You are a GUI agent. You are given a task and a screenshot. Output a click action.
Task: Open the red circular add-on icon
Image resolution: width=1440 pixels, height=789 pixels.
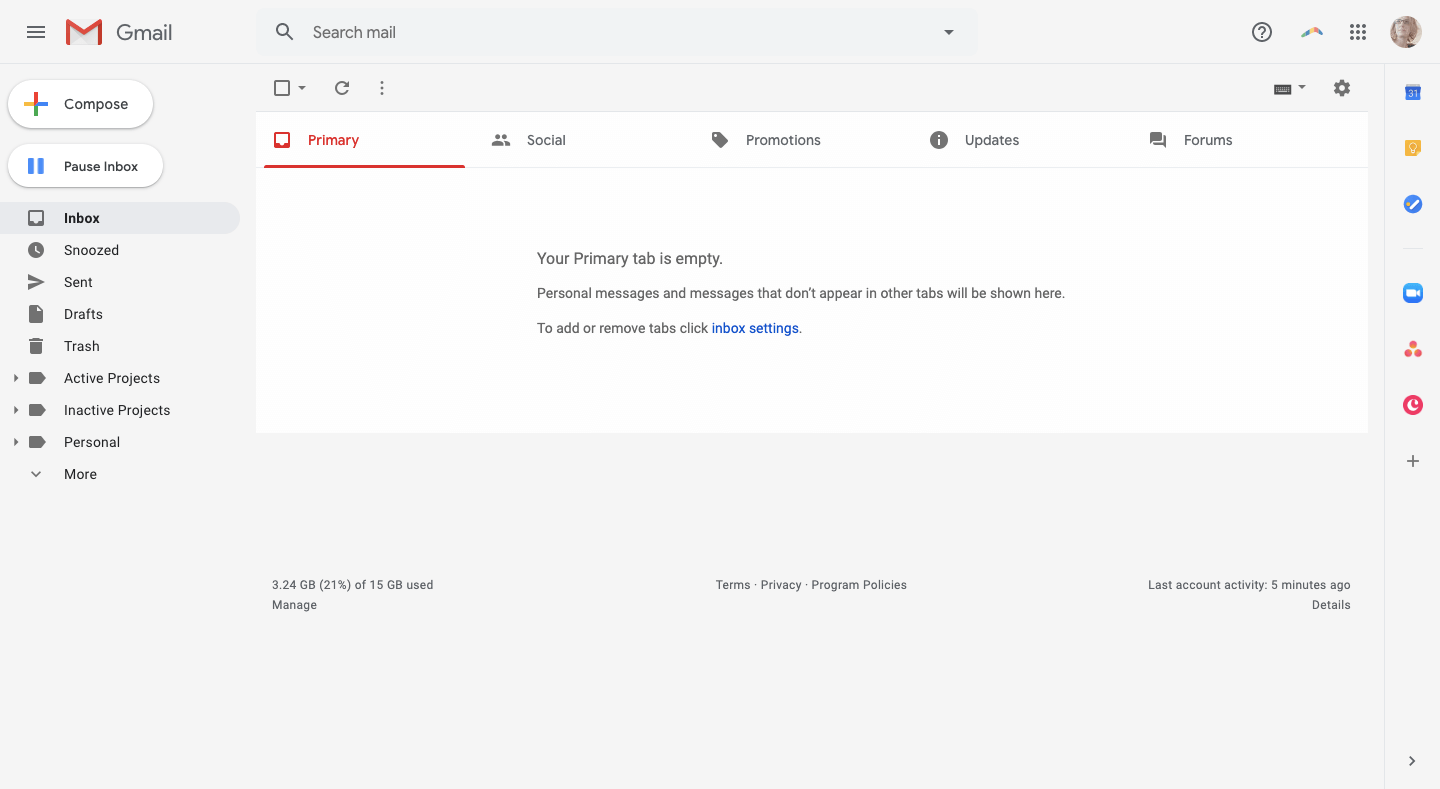click(x=1413, y=405)
